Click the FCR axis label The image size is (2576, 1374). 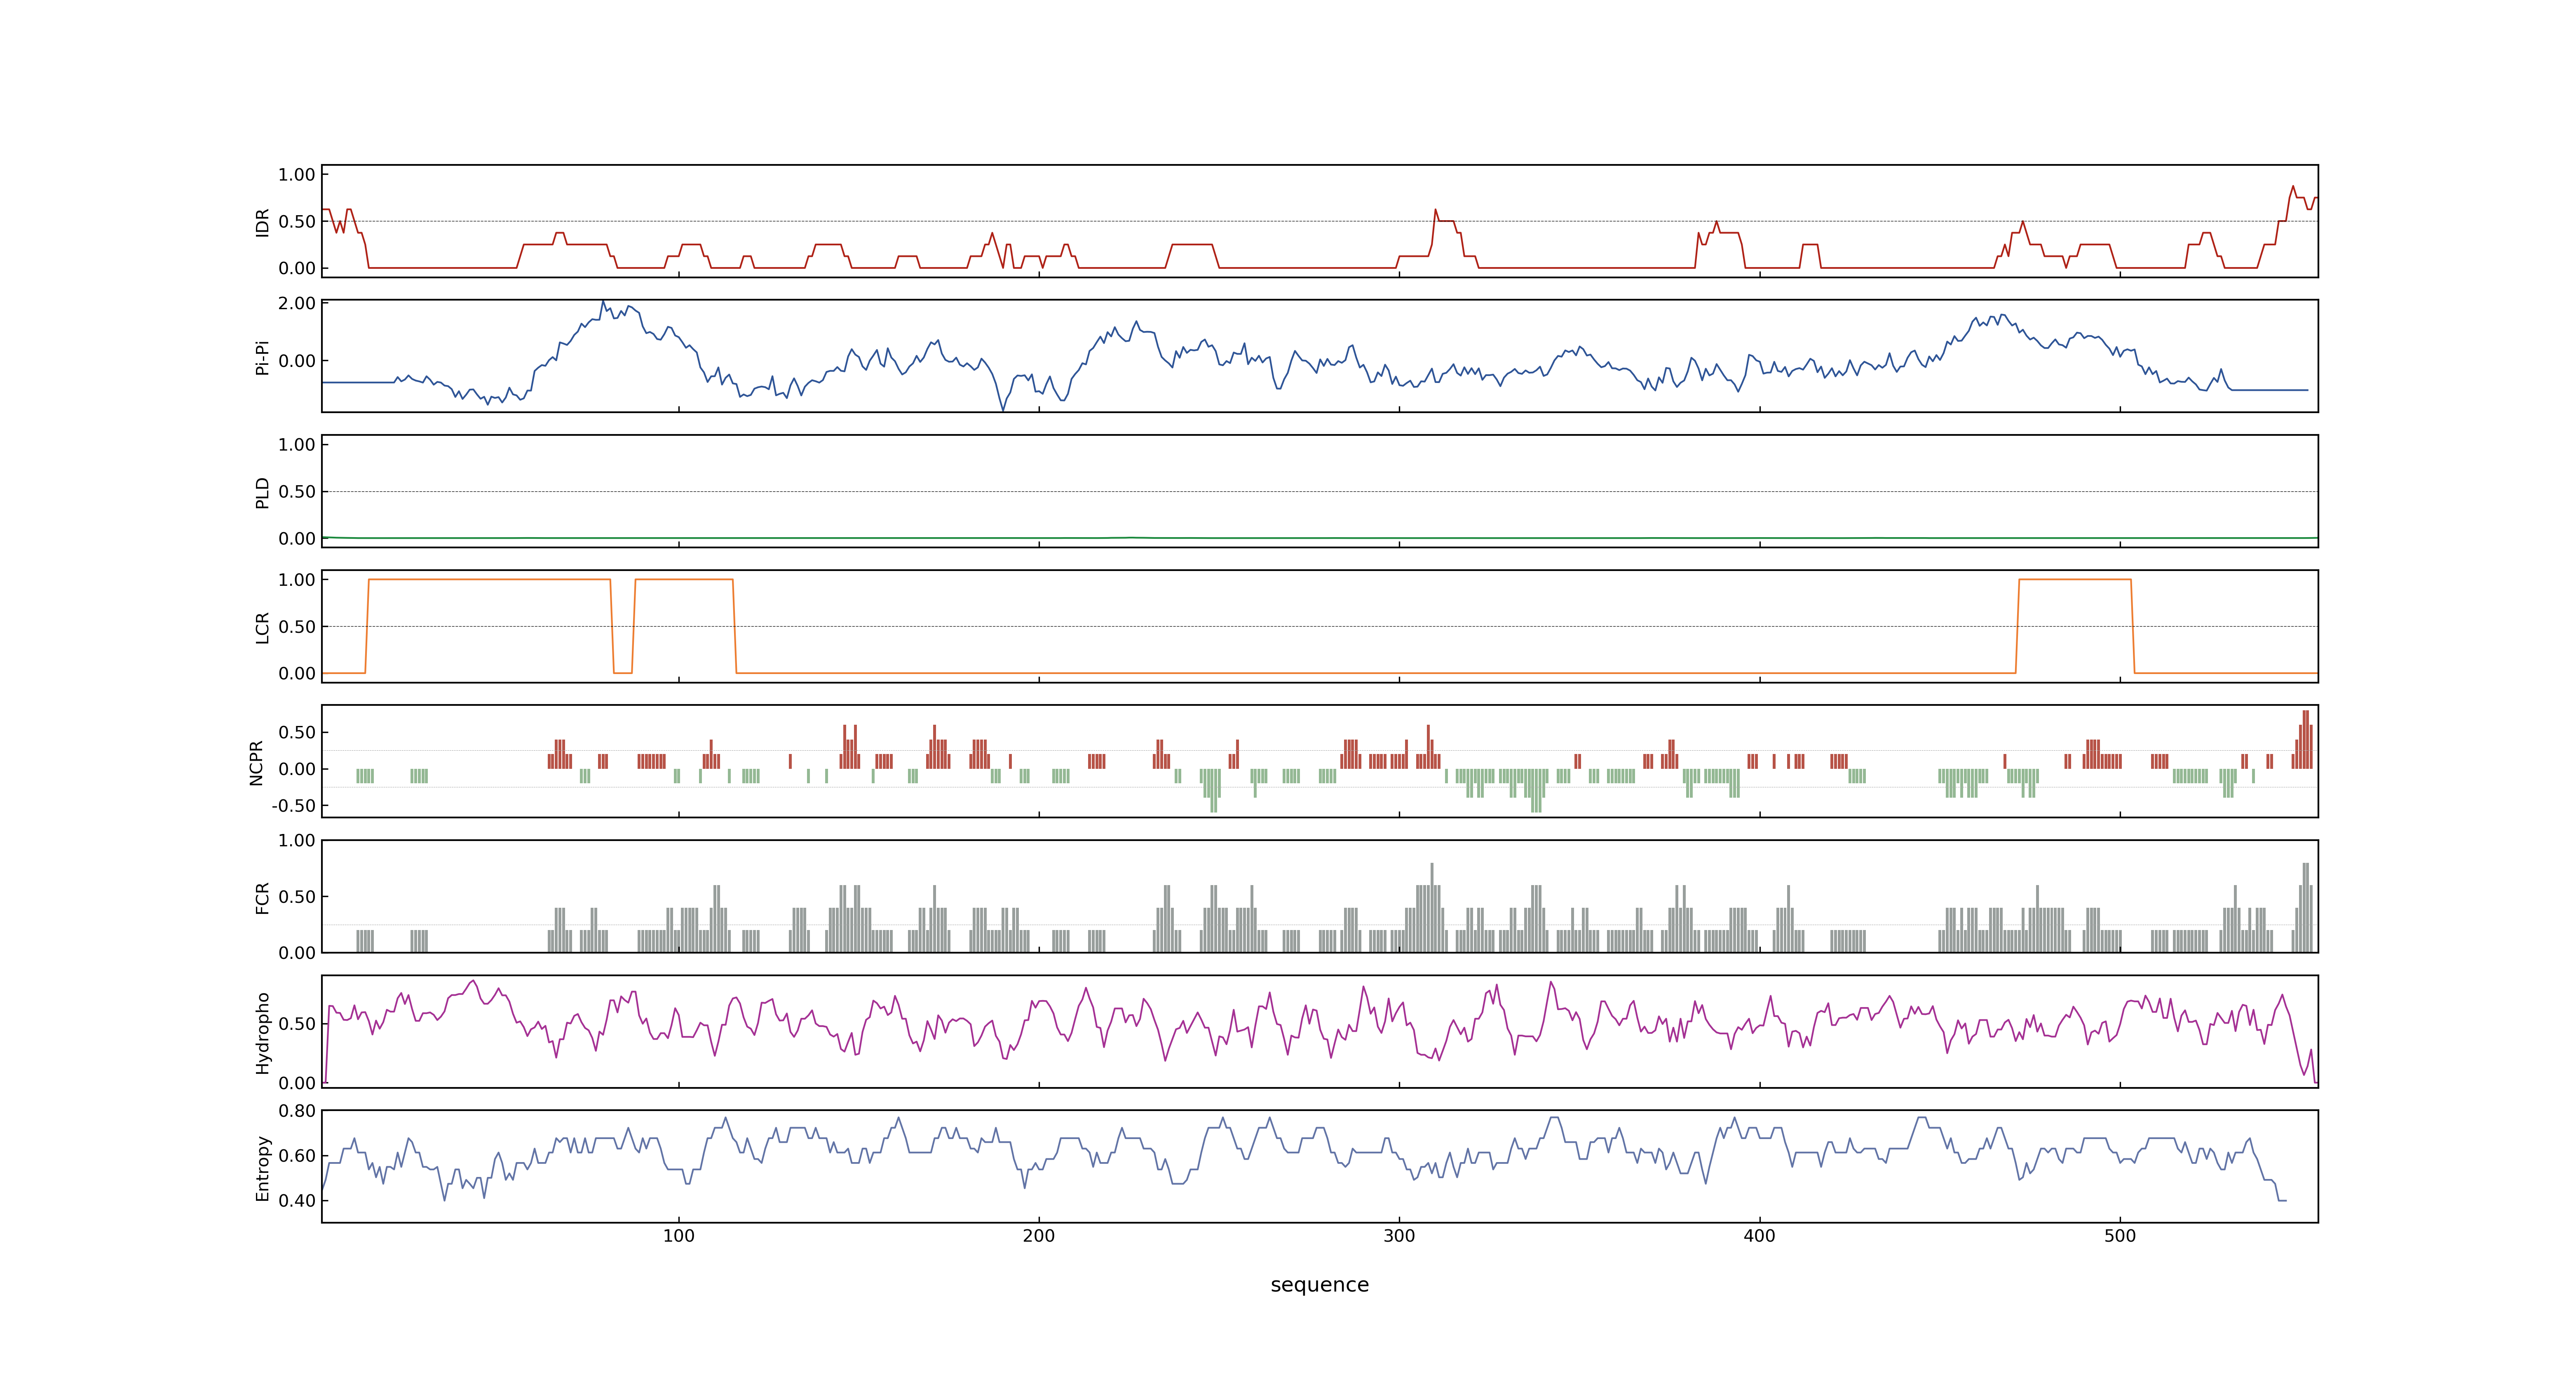(x=262, y=898)
